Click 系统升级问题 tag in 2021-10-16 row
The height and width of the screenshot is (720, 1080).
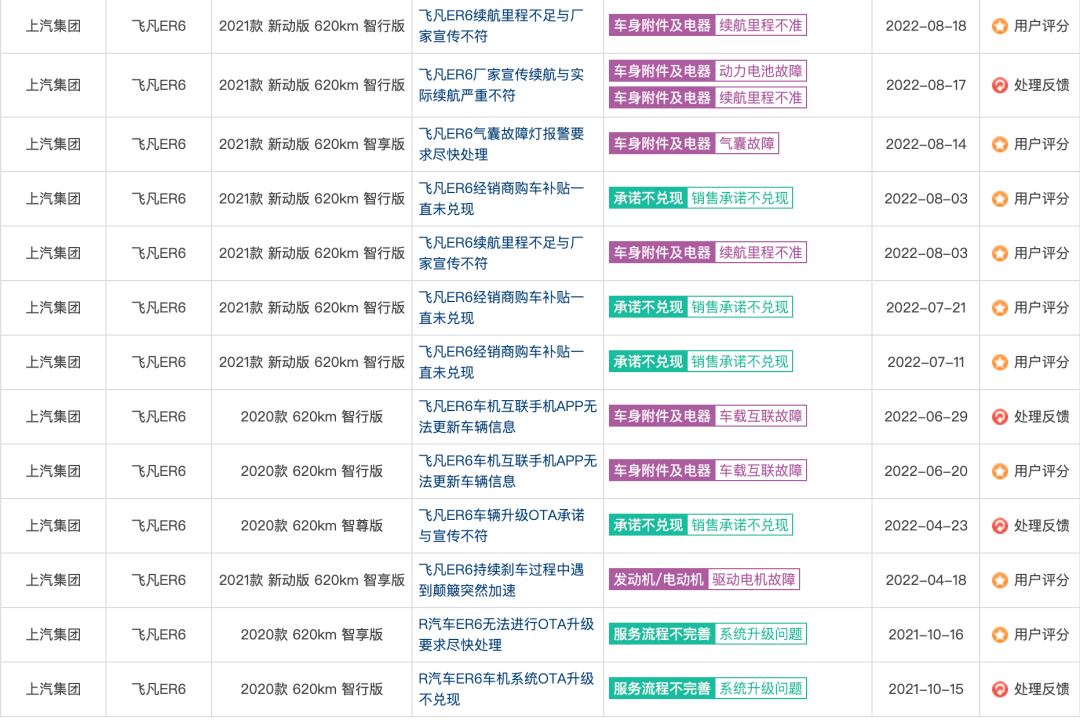(760, 634)
